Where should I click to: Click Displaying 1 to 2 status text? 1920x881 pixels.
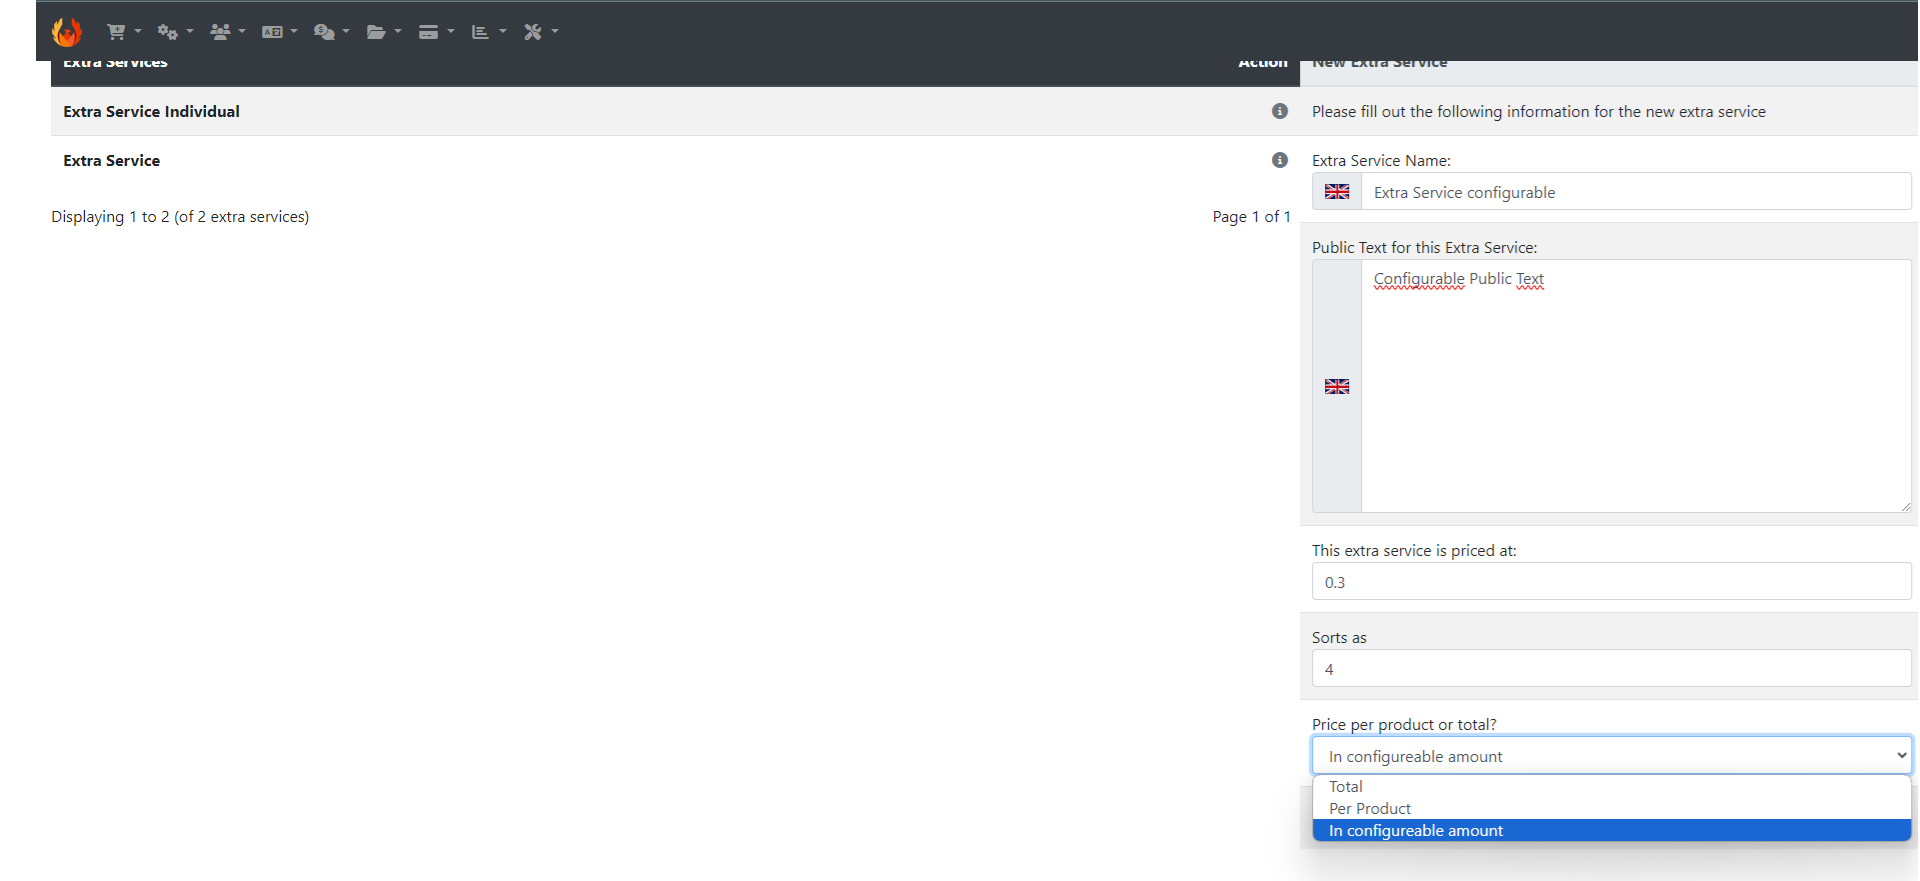coord(180,216)
